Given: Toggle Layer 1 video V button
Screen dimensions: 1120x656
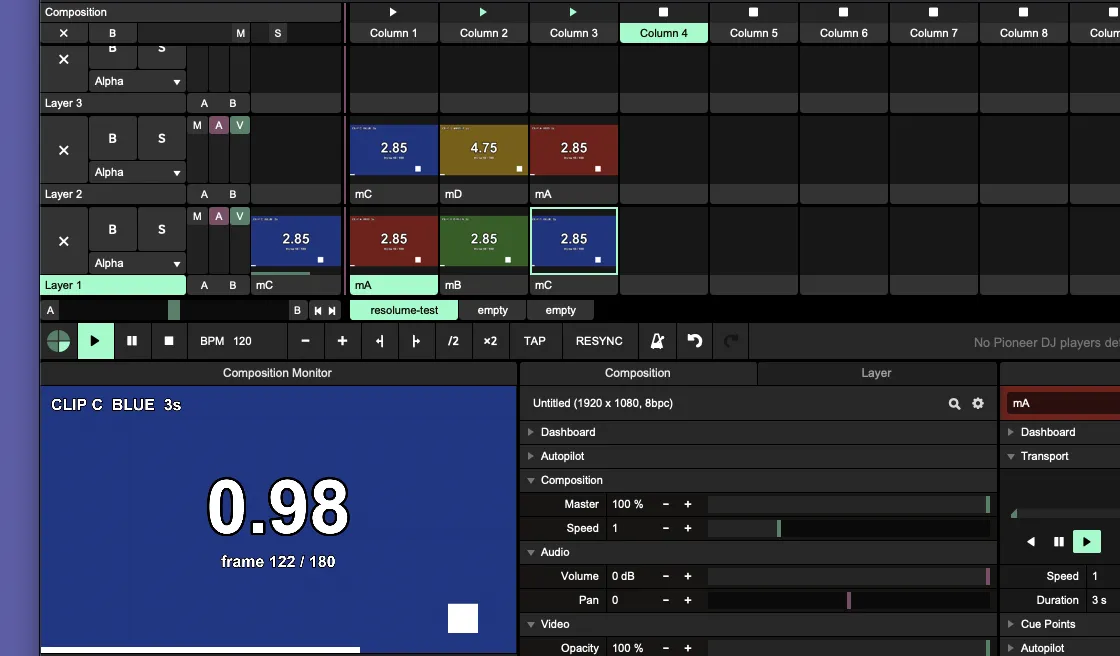Looking at the screenshot, I should coord(240,216).
